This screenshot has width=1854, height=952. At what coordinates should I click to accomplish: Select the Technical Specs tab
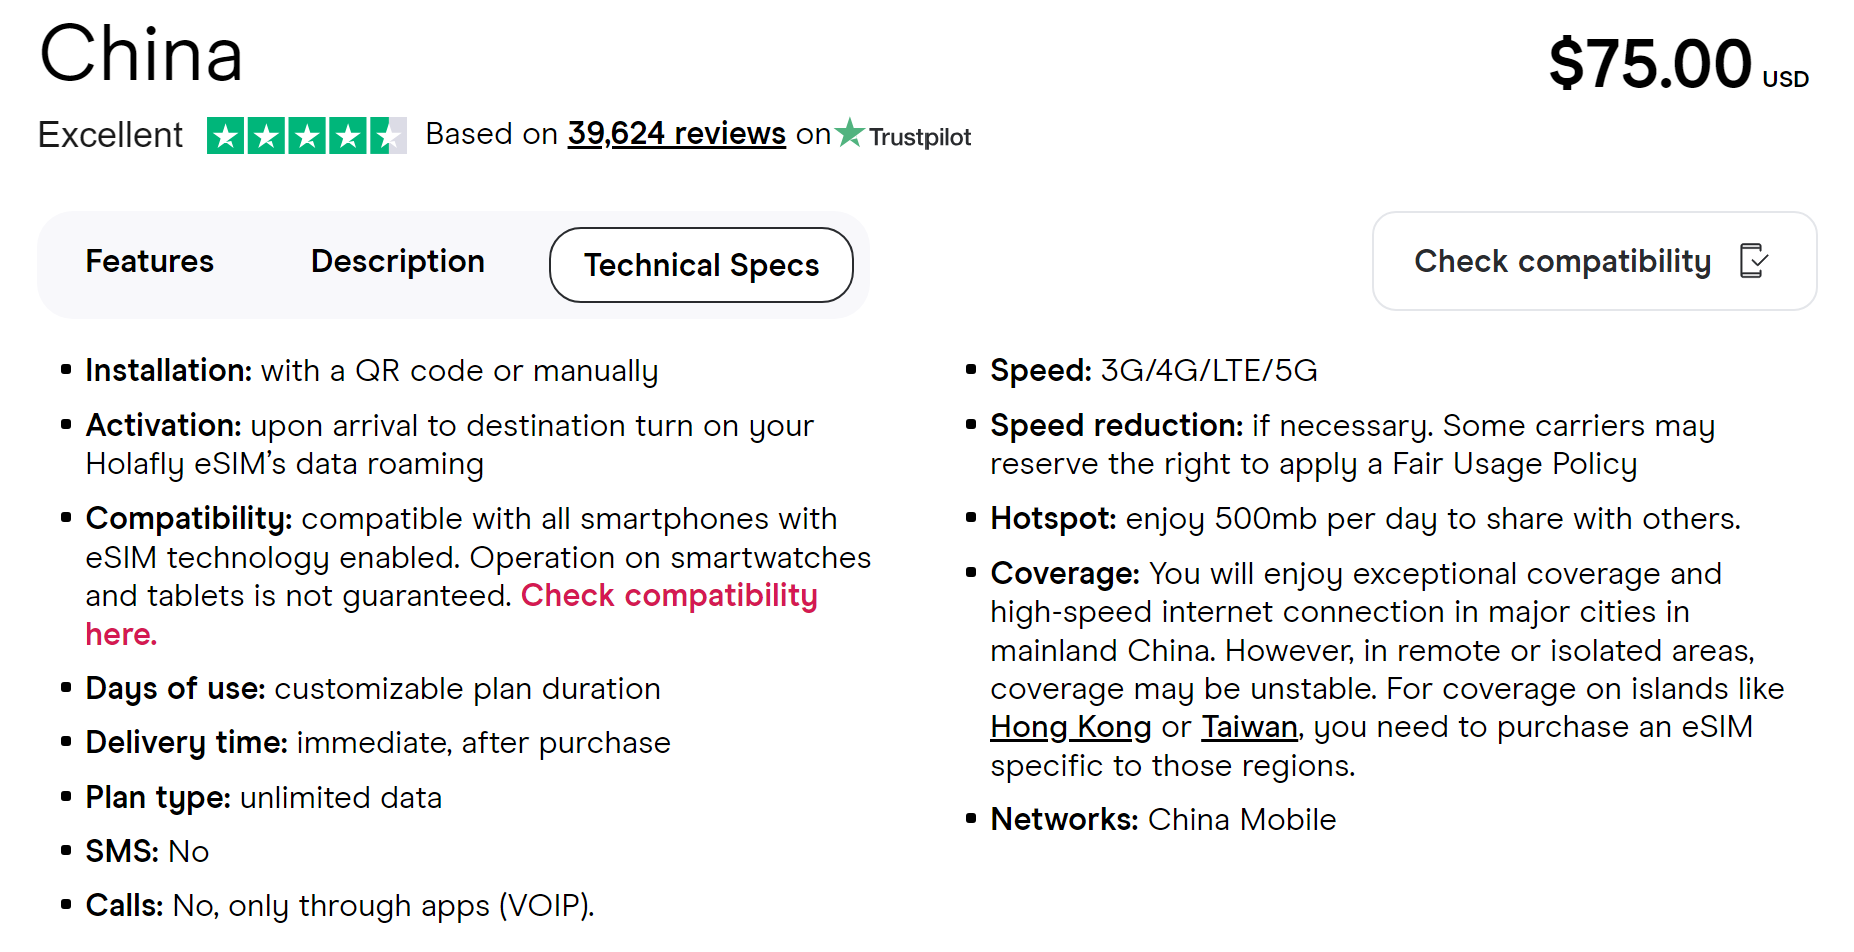coord(701,265)
